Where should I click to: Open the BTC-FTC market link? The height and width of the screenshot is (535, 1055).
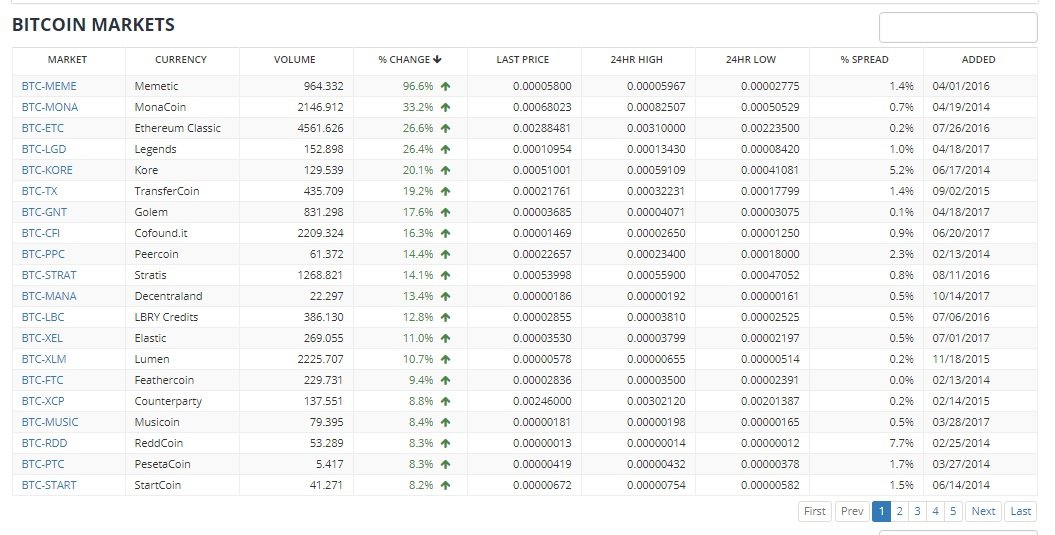(42, 380)
